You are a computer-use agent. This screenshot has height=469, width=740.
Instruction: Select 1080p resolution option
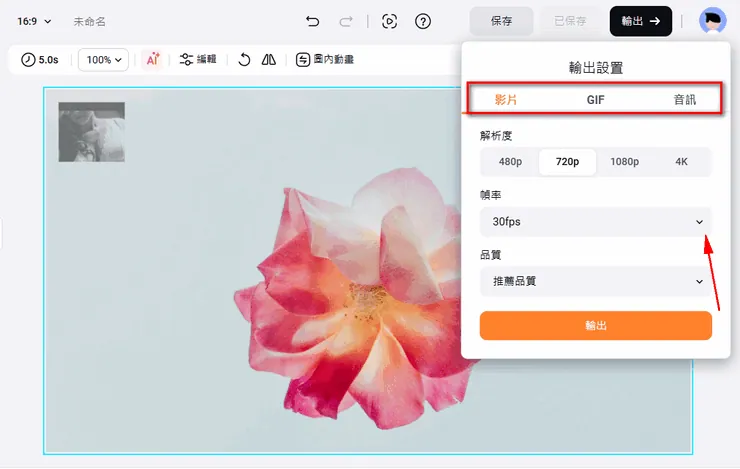[624, 162]
